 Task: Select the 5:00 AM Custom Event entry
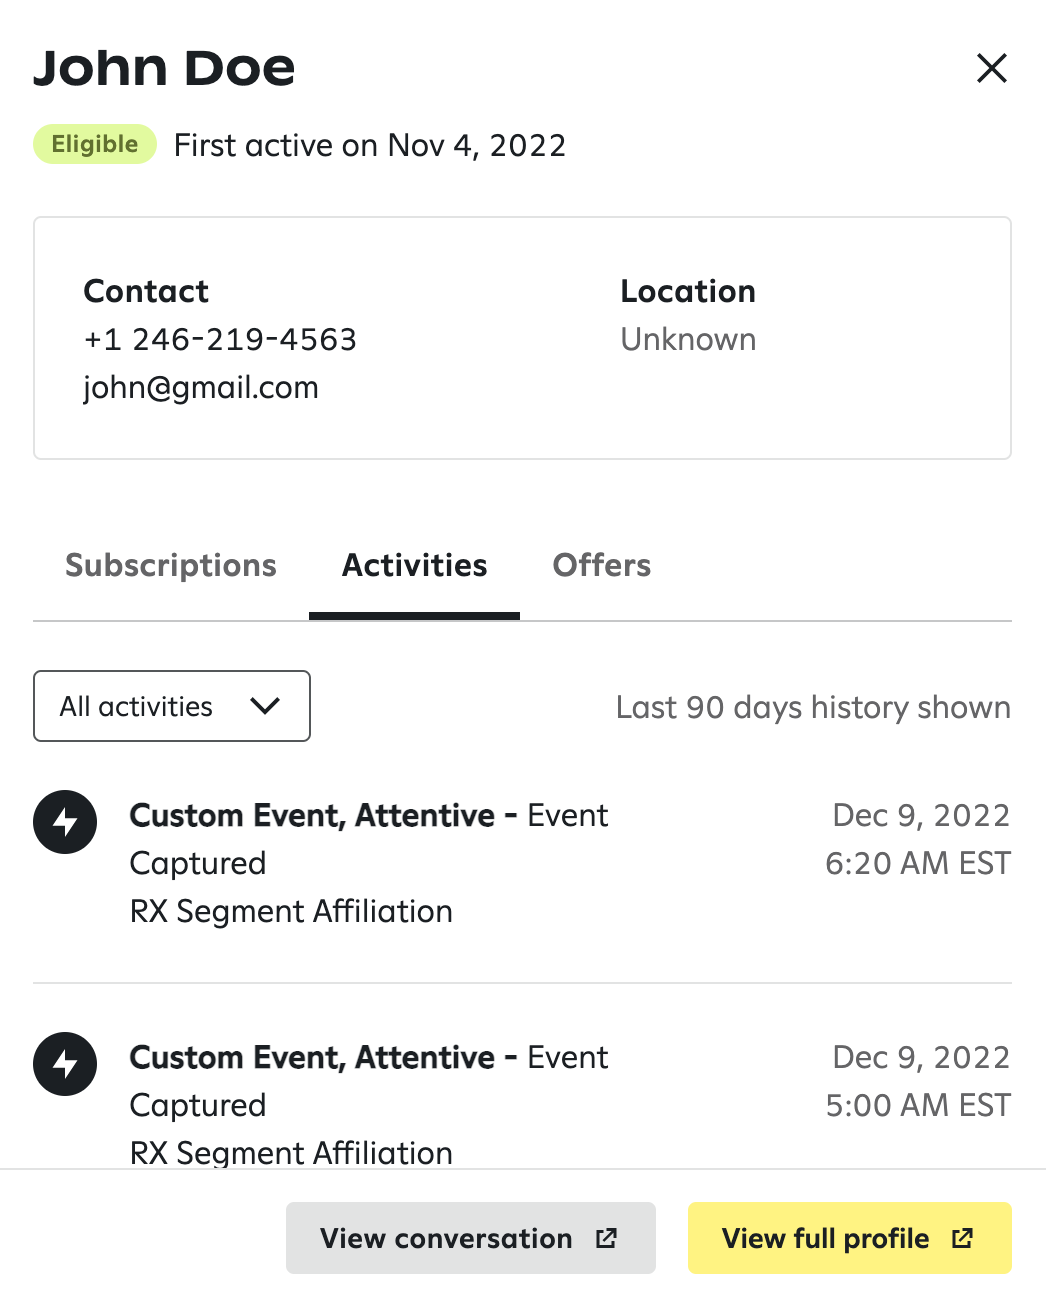[x=369, y=1058]
